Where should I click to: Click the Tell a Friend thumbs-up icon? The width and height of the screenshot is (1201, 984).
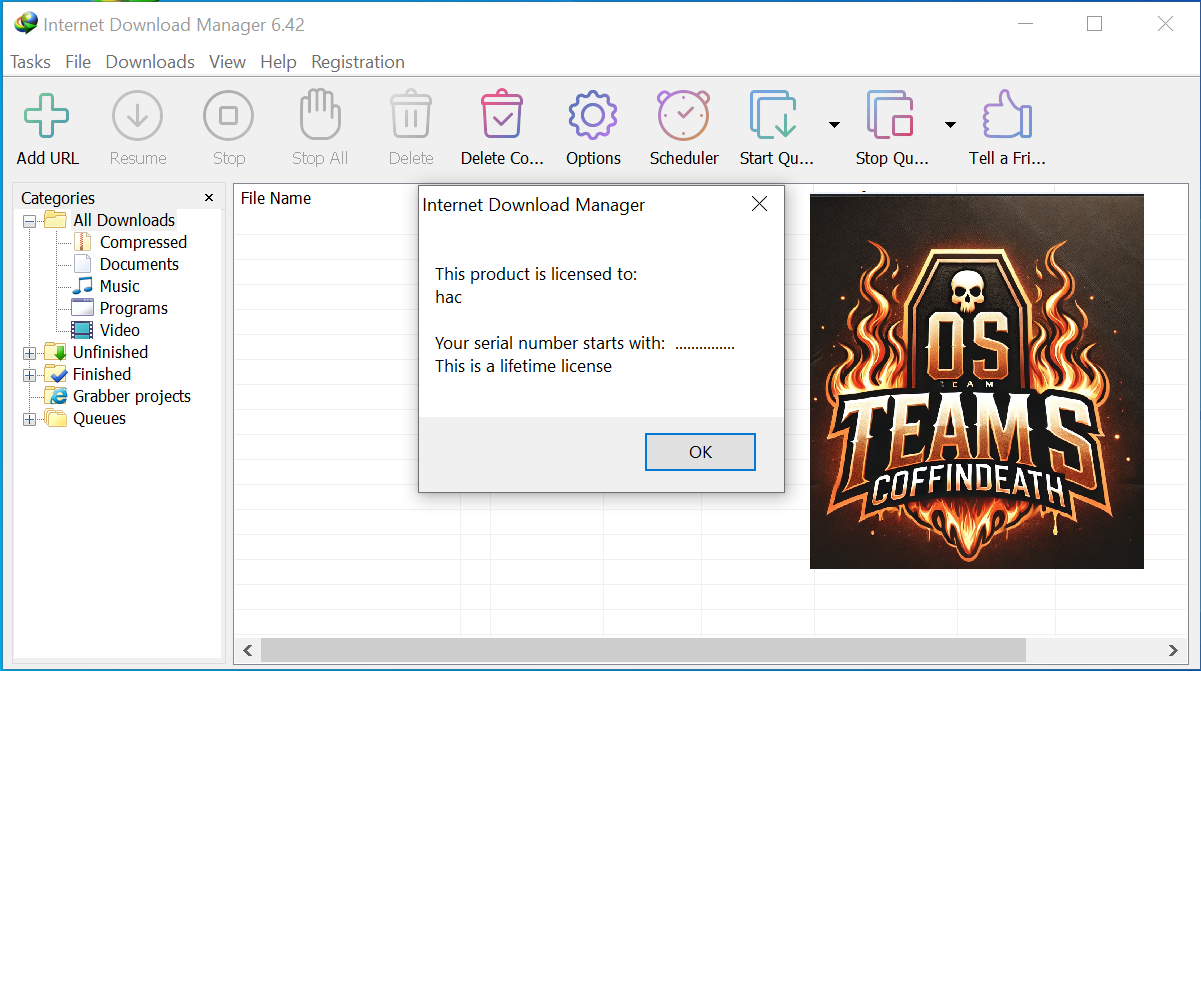pyautogui.click(x=1006, y=115)
